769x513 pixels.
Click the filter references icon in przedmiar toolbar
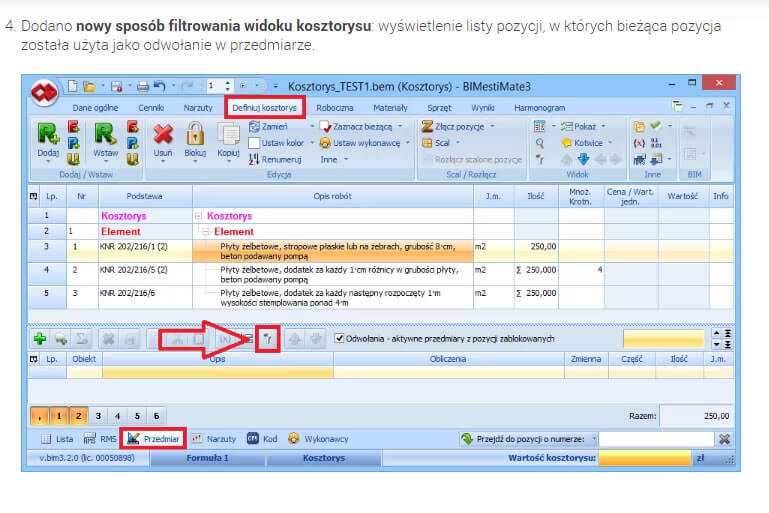pyautogui.click(x=268, y=338)
